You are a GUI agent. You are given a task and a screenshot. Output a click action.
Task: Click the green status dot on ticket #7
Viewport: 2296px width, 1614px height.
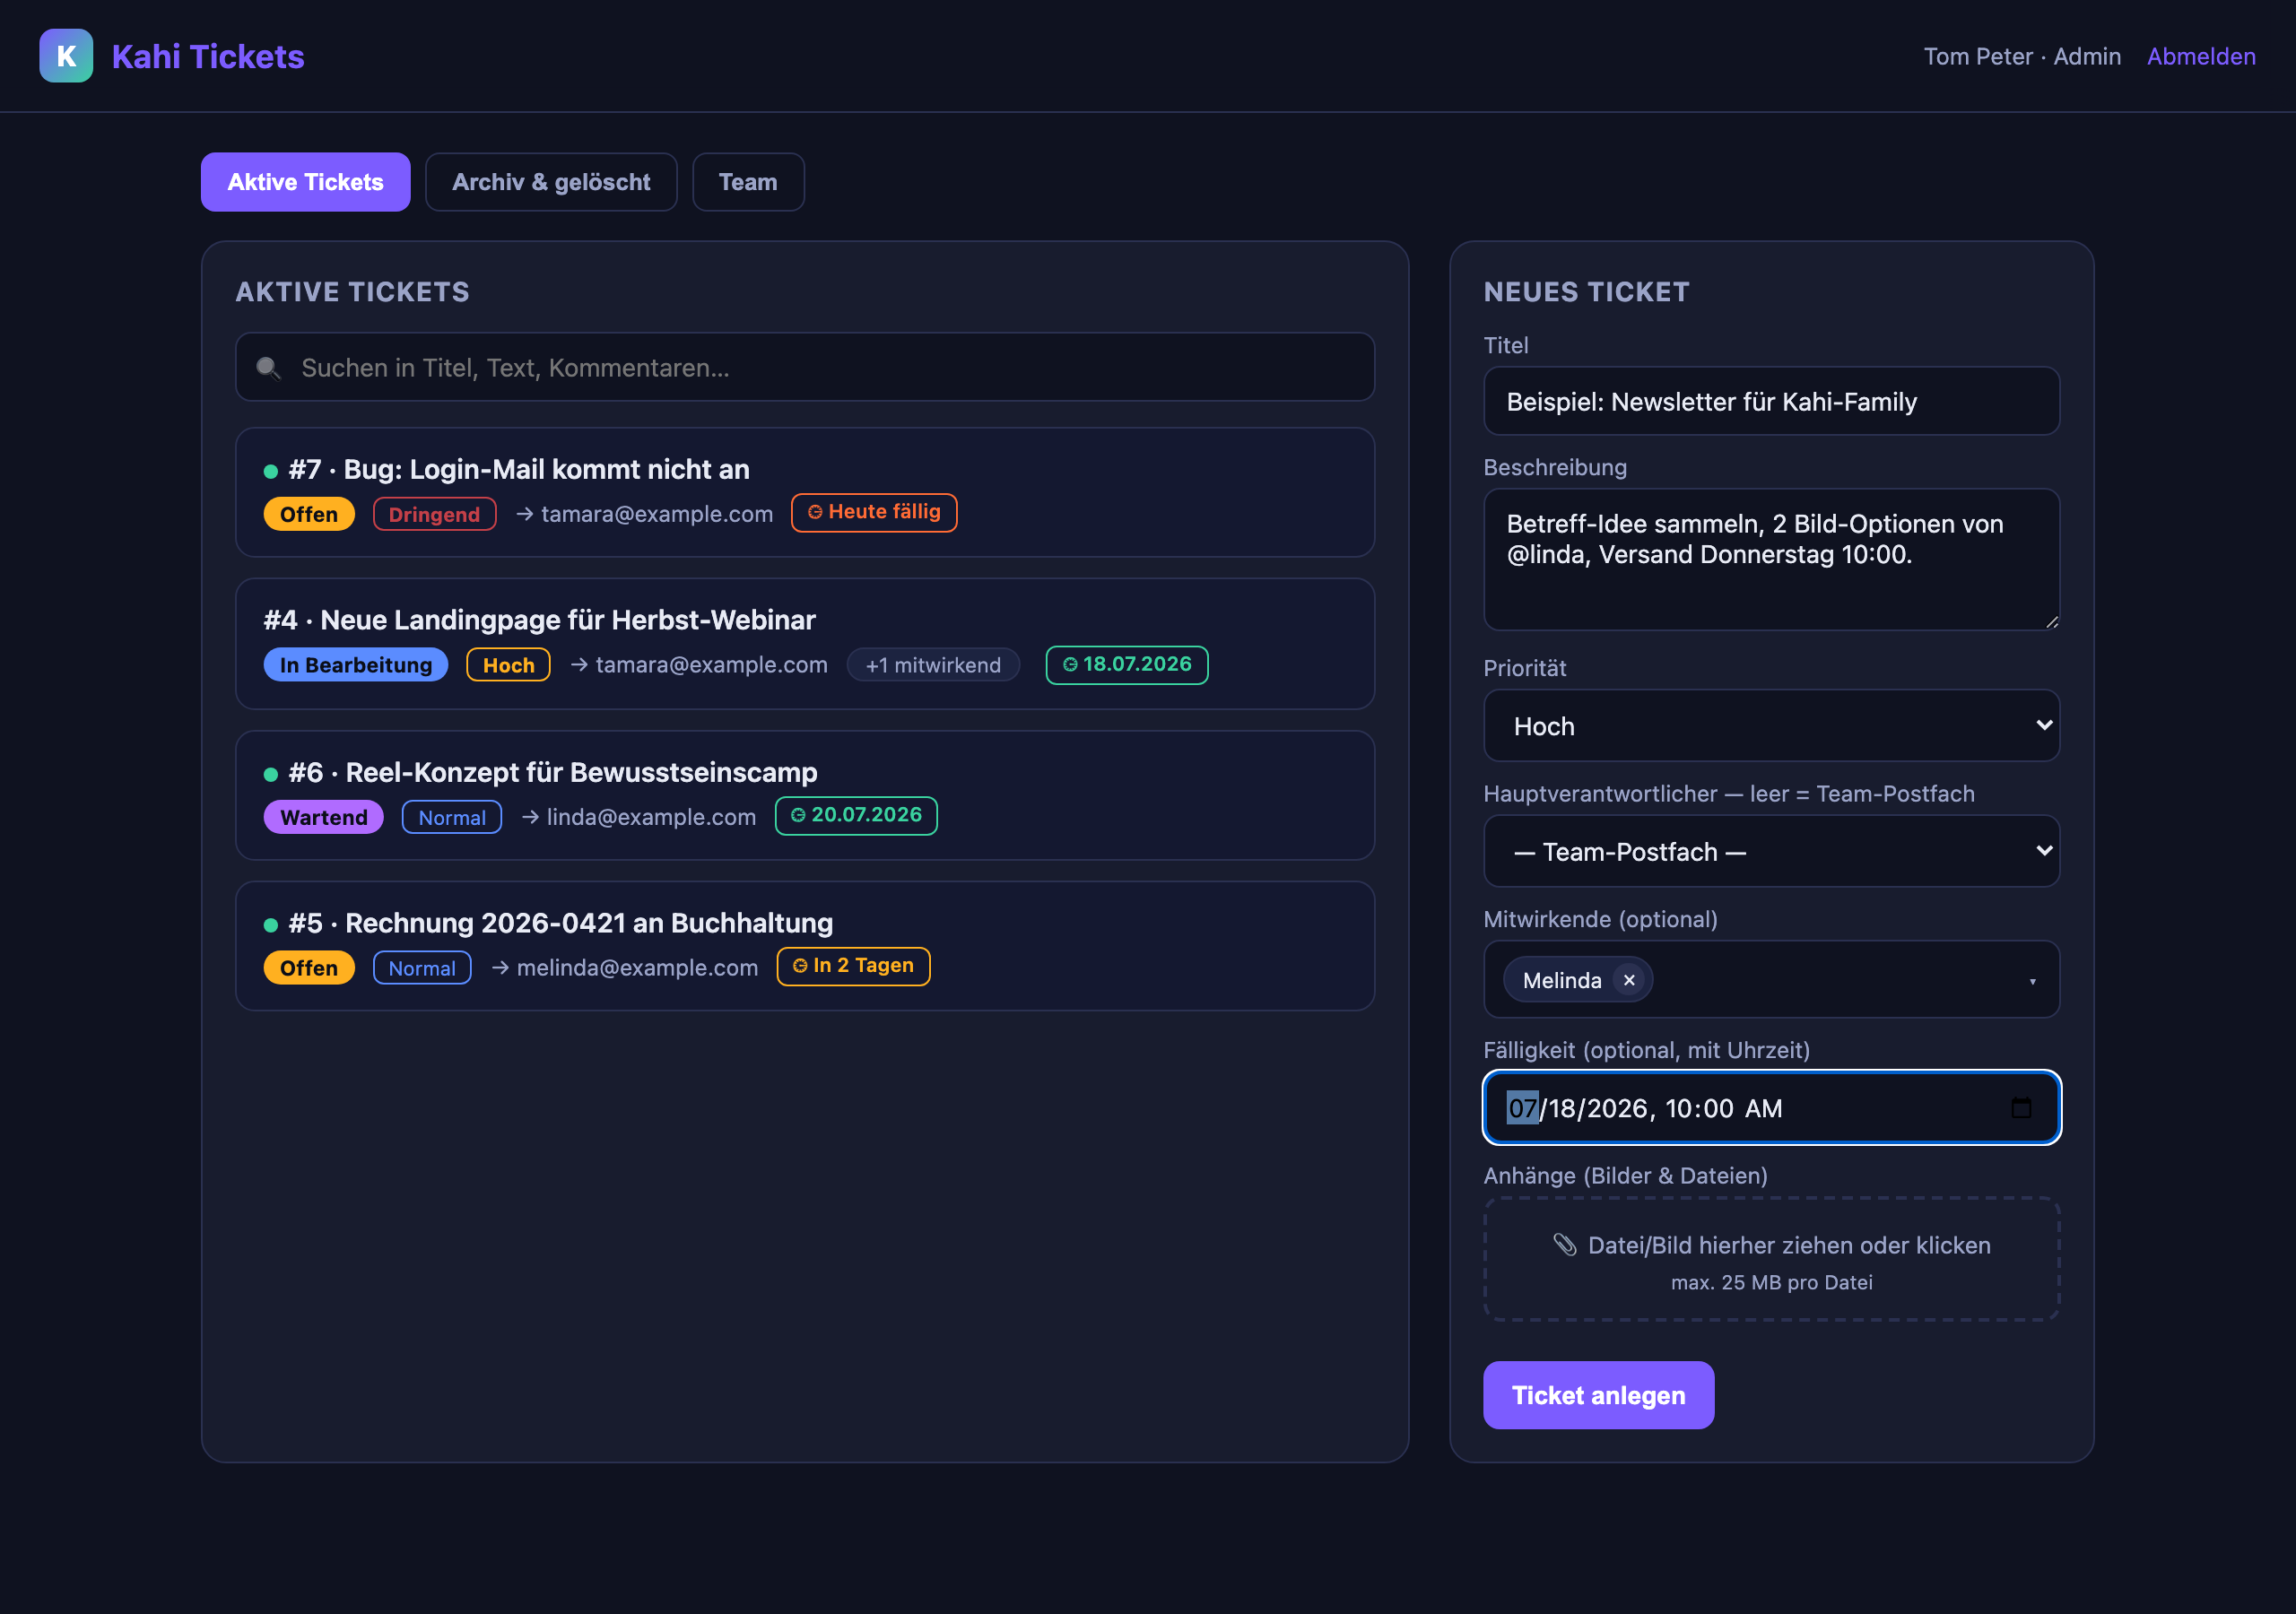[x=271, y=471]
